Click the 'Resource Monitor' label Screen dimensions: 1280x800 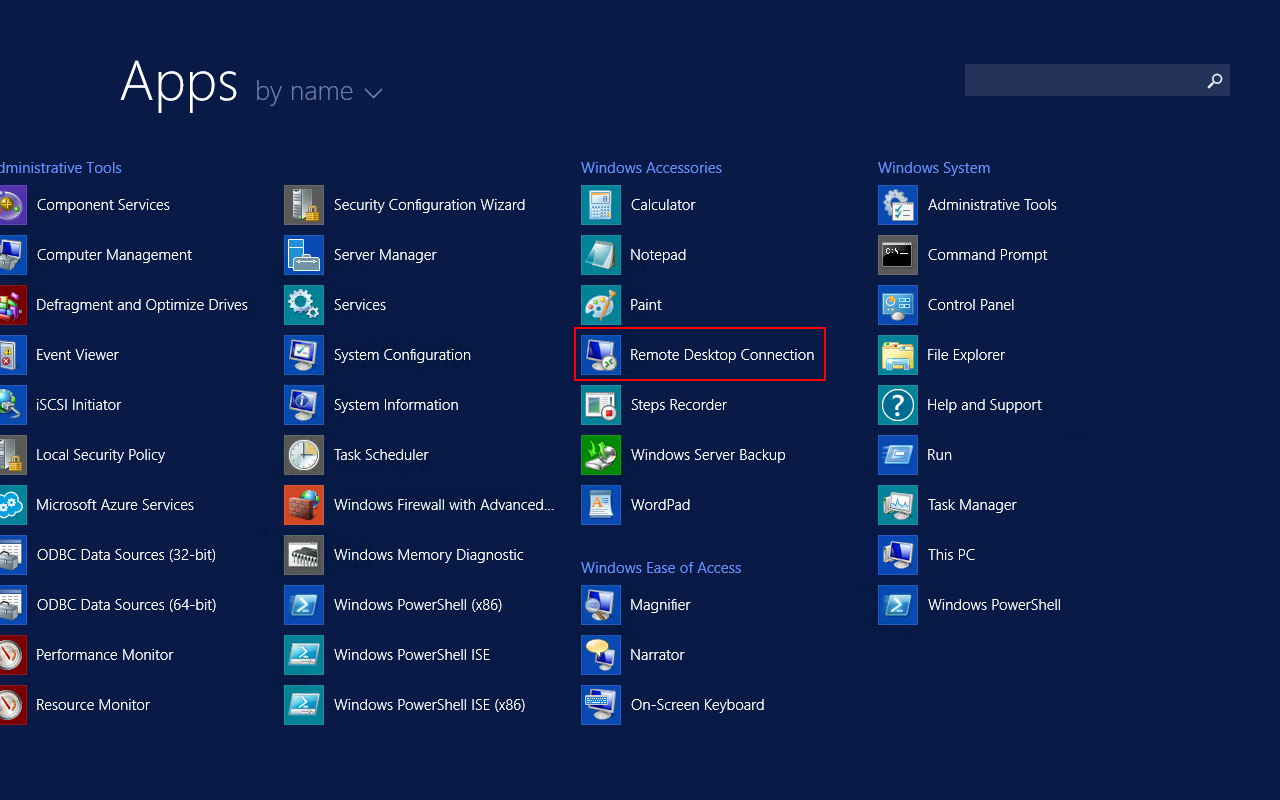click(x=93, y=705)
